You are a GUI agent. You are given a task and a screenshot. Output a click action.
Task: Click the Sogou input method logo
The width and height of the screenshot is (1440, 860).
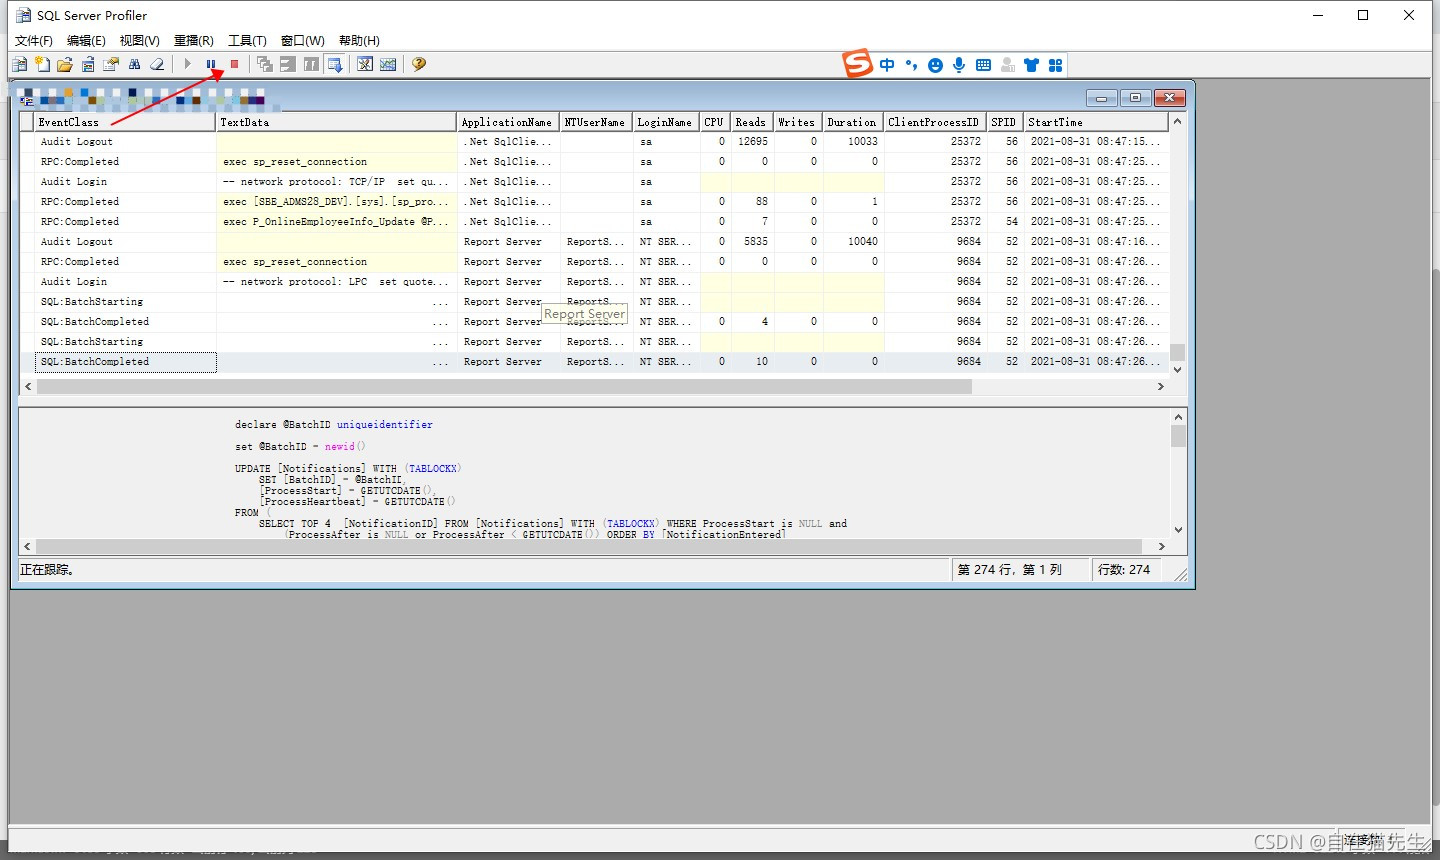click(858, 64)
